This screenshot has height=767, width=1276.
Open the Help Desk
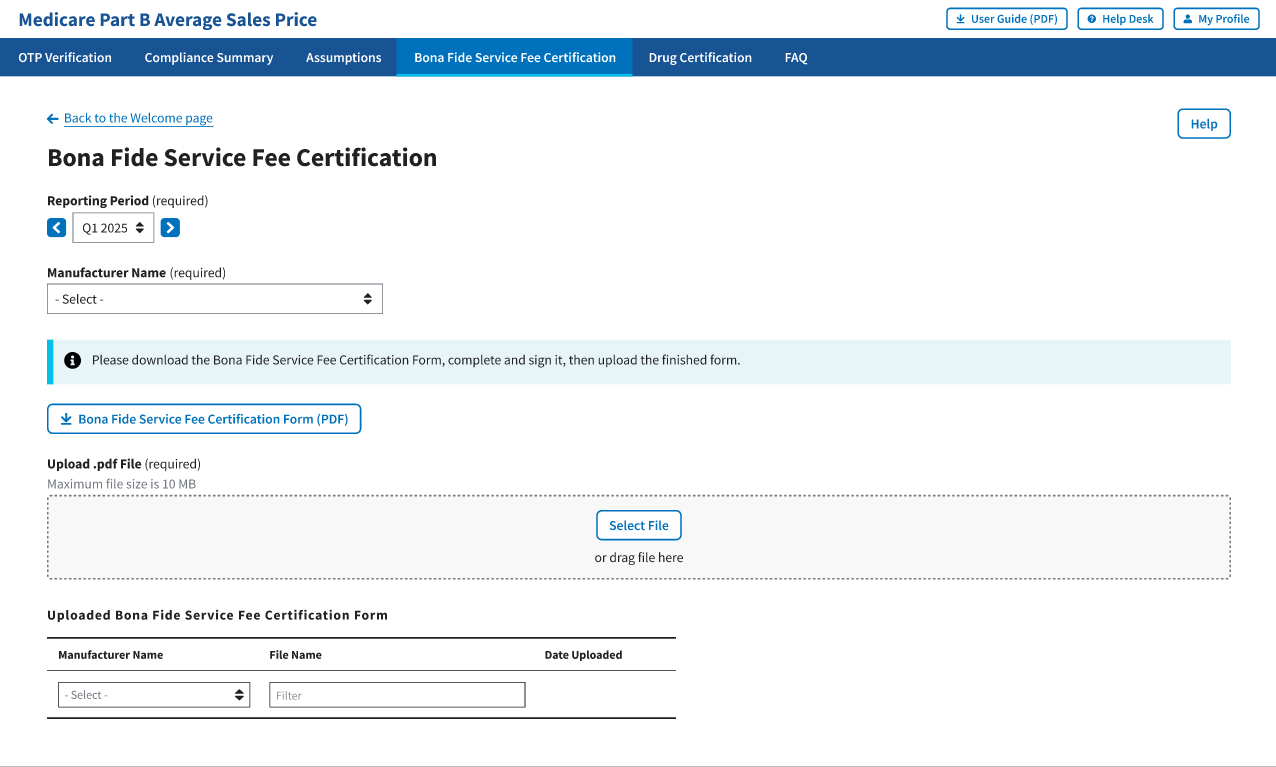1120,19
